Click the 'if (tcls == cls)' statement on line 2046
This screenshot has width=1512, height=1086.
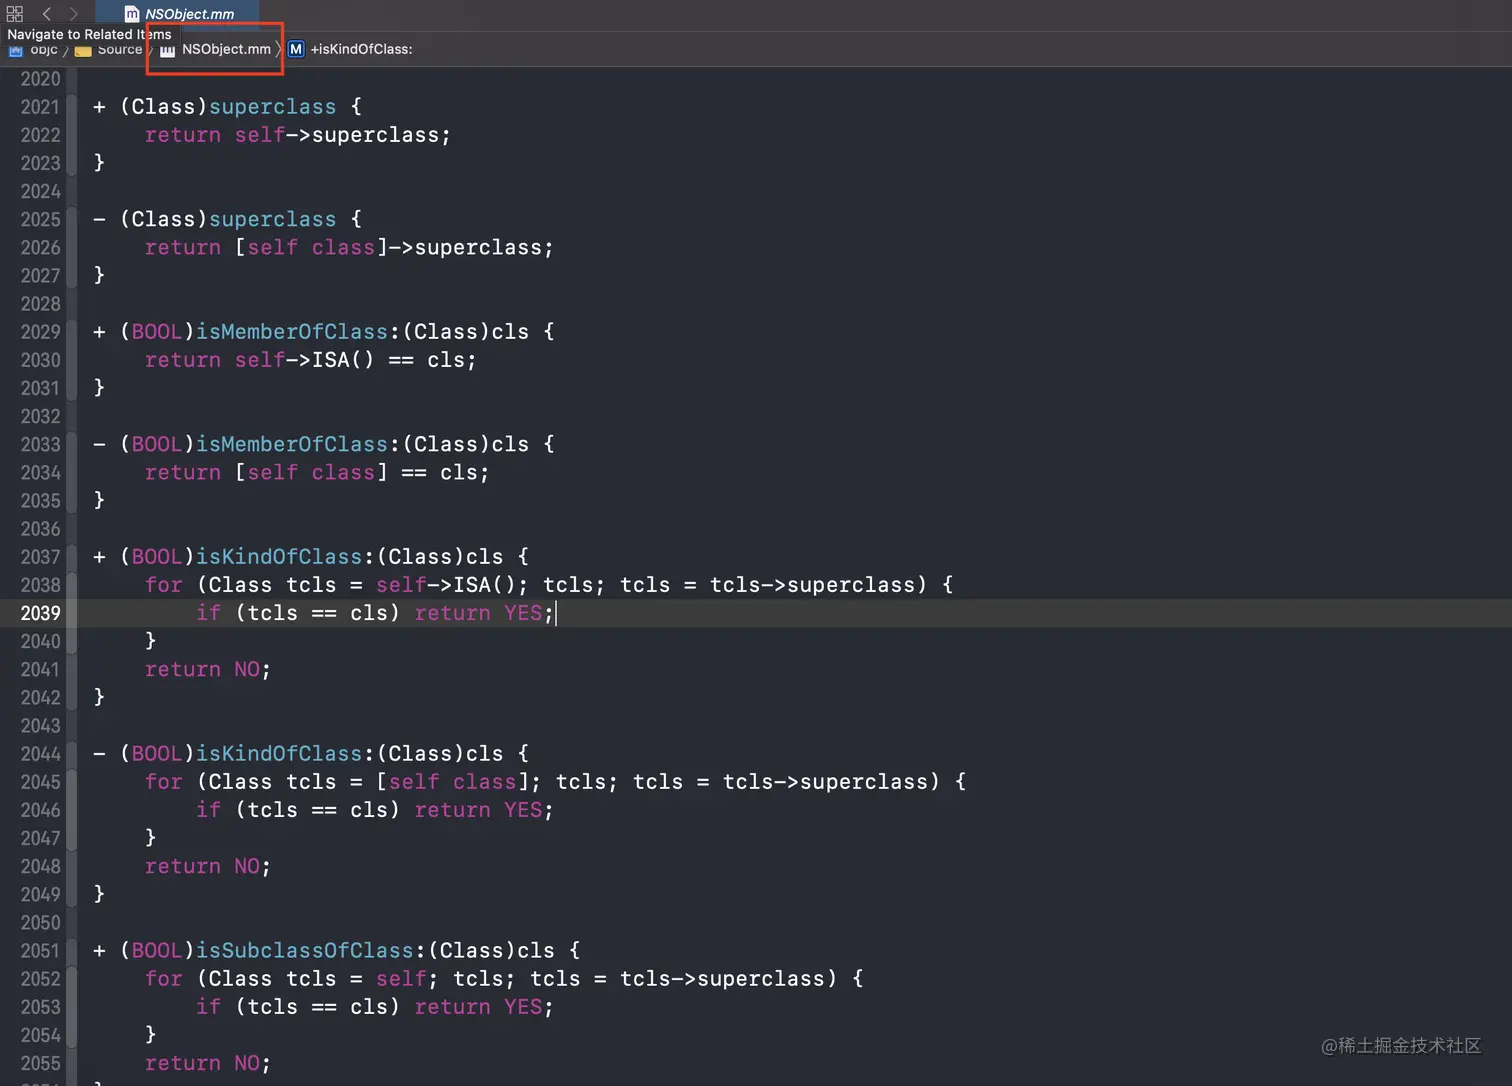click(x=375, y=810)
